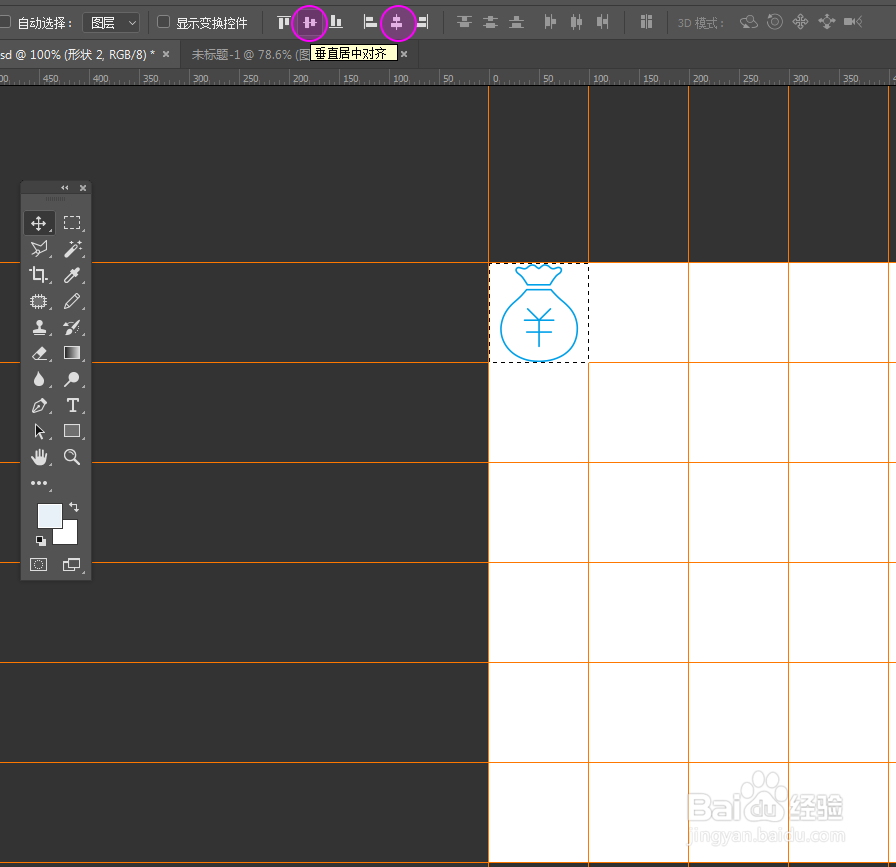Click the 3D roll object icon

[x=775, y=22]
